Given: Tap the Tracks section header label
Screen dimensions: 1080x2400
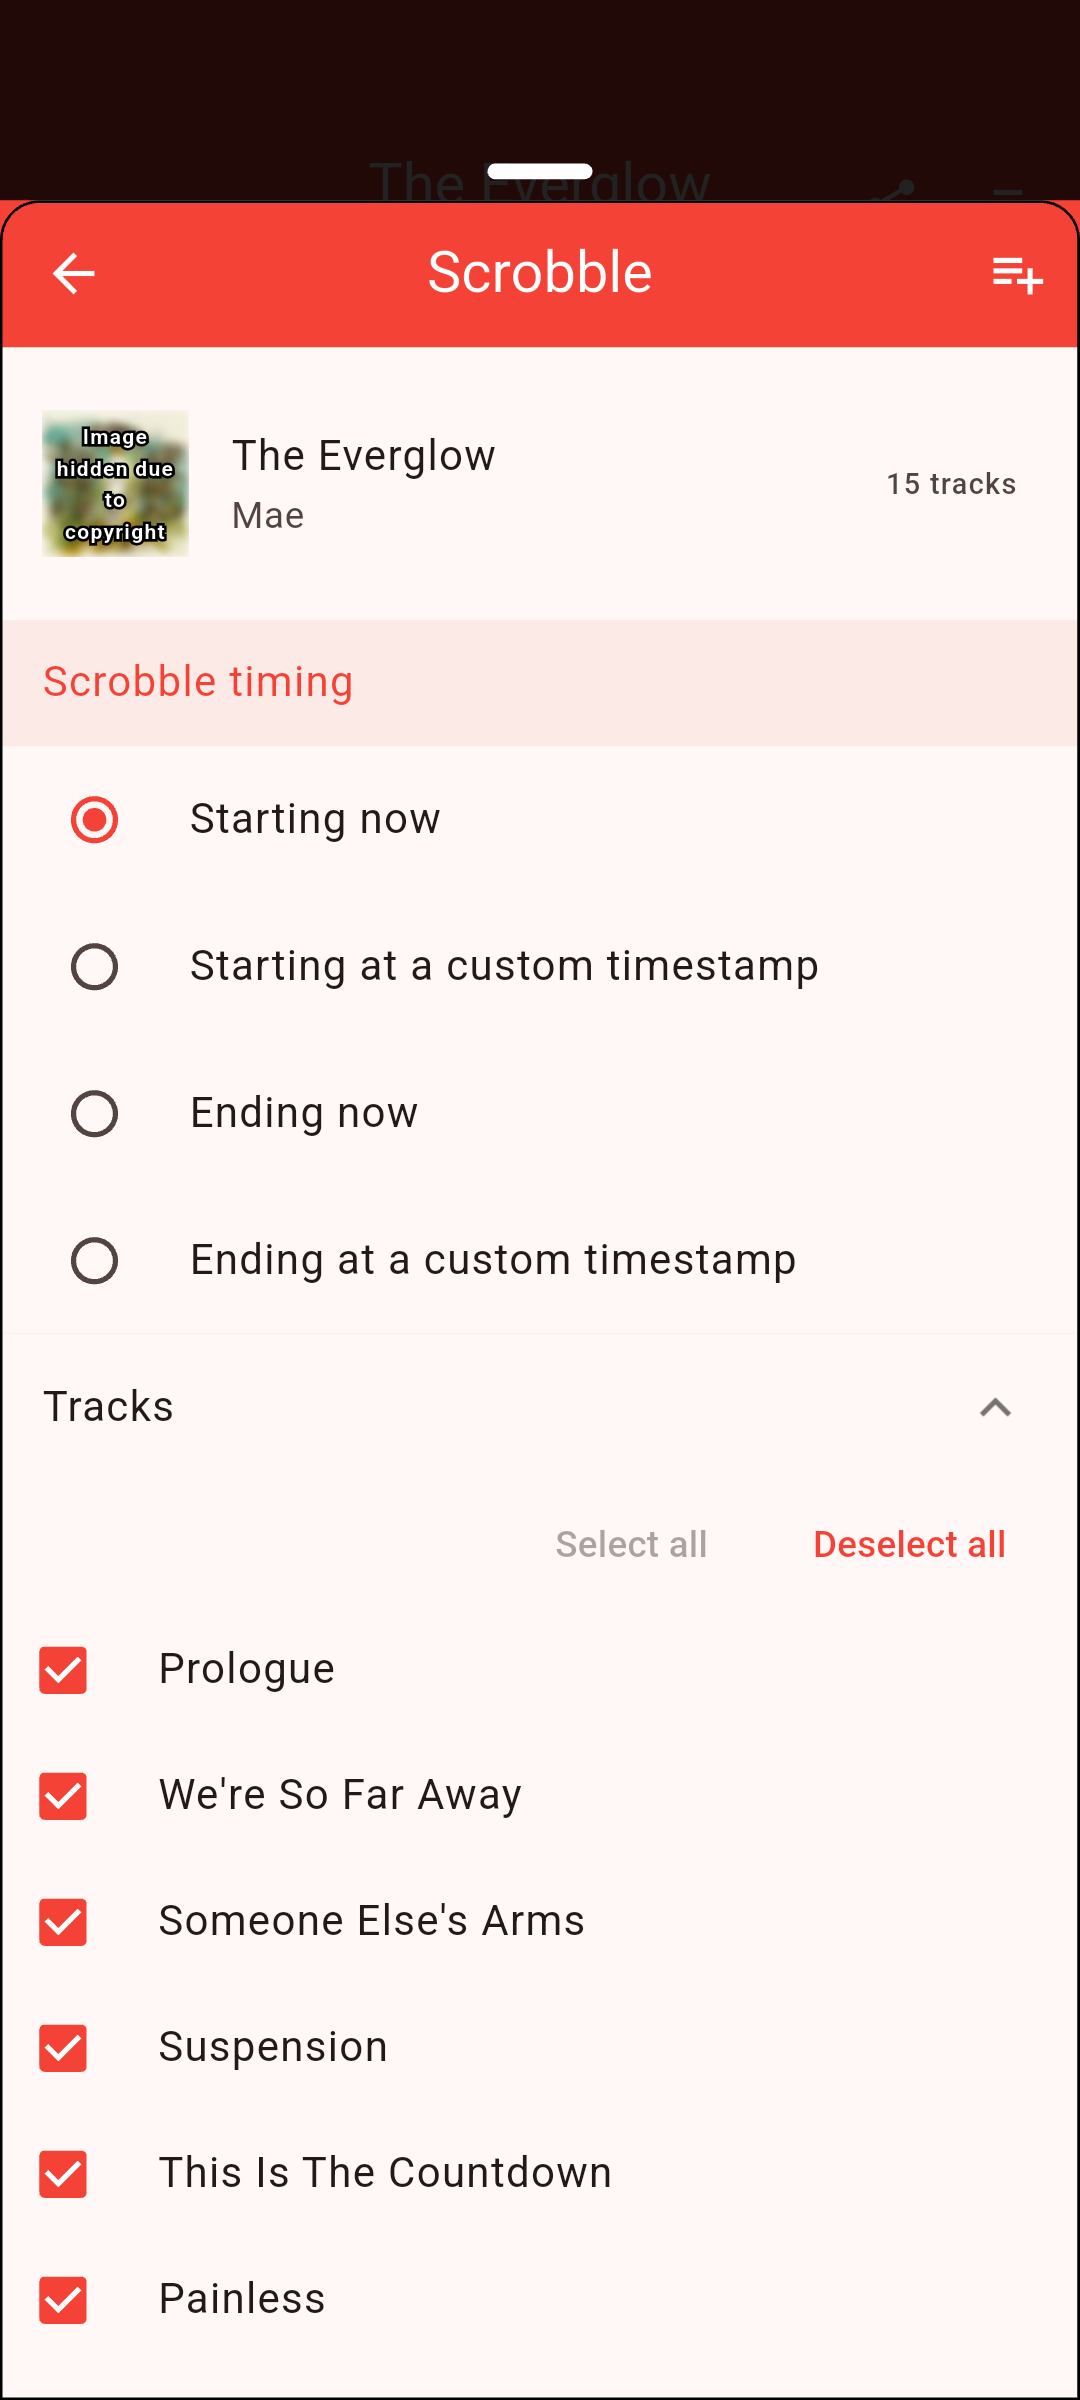Looking at the screenshot, I should [x=109, y=1407].
